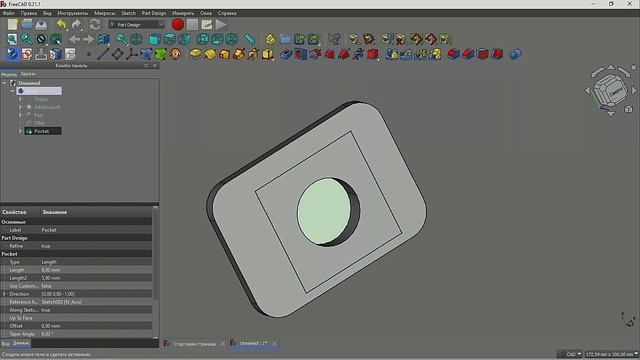
Task: Fit entire model in the view
Action: point(12,39)
